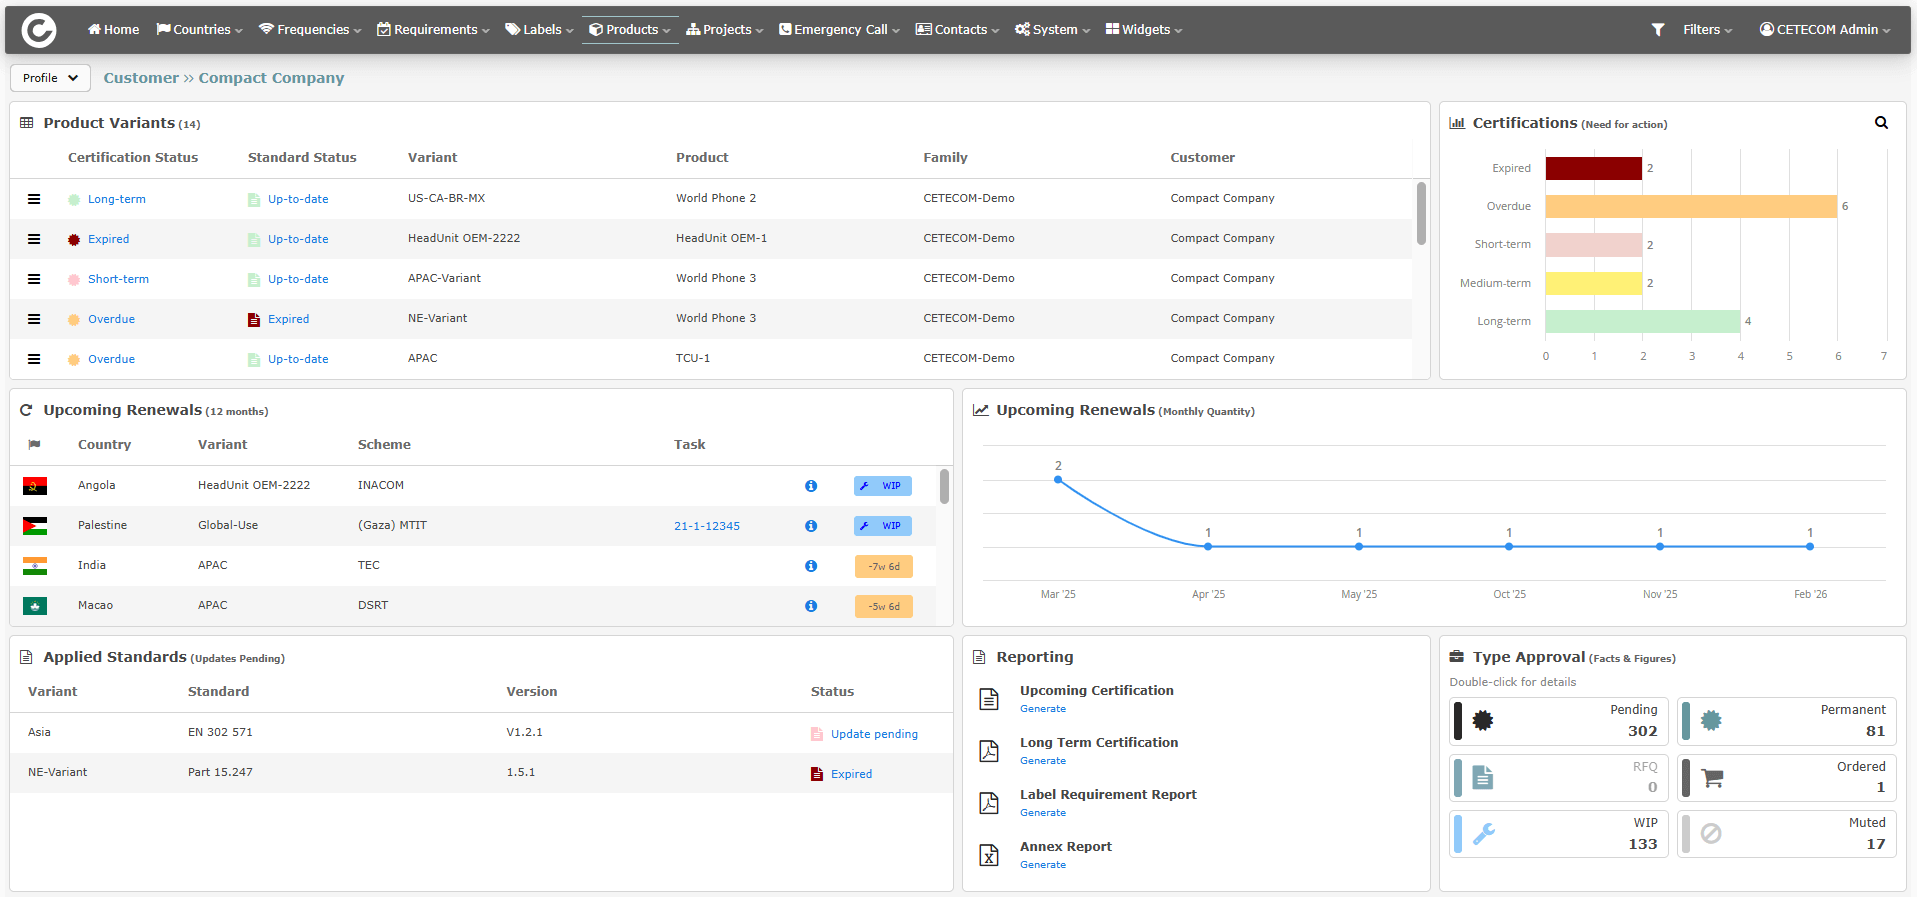Click the Certifications search magnifier icon

coord(1881,123)
